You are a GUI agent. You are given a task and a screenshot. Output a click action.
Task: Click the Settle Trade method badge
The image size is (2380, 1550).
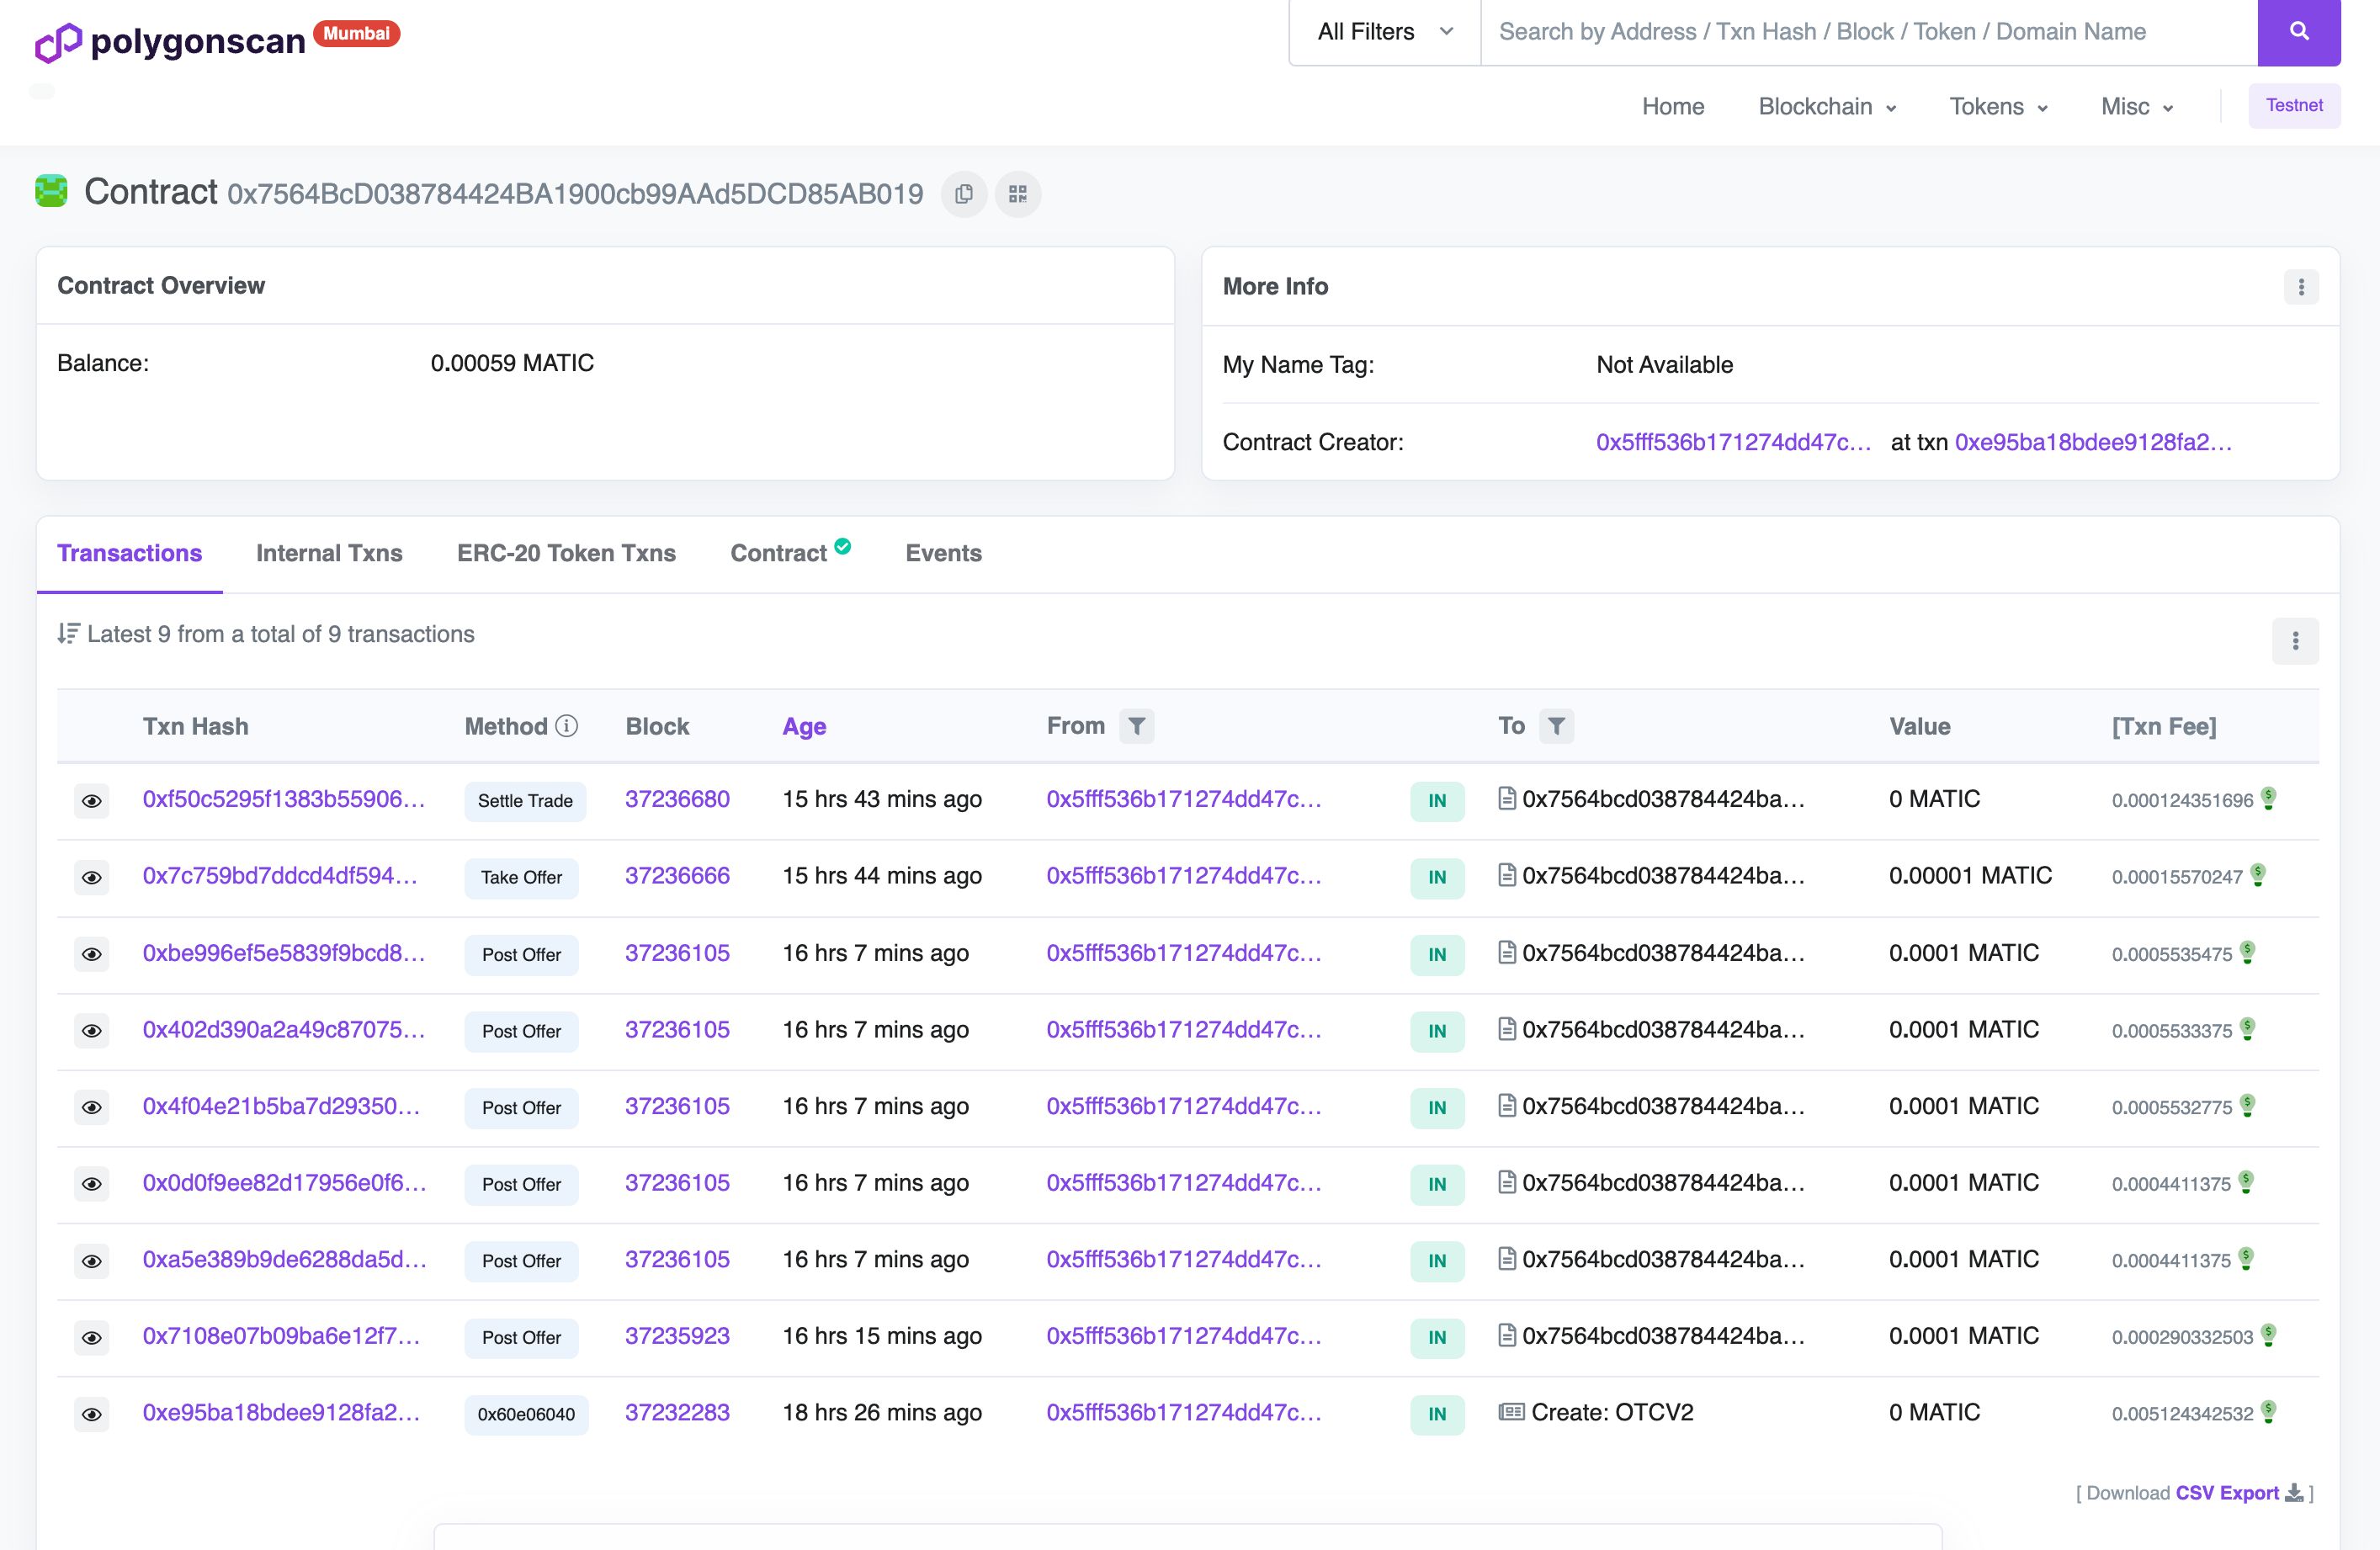point(525,801)
